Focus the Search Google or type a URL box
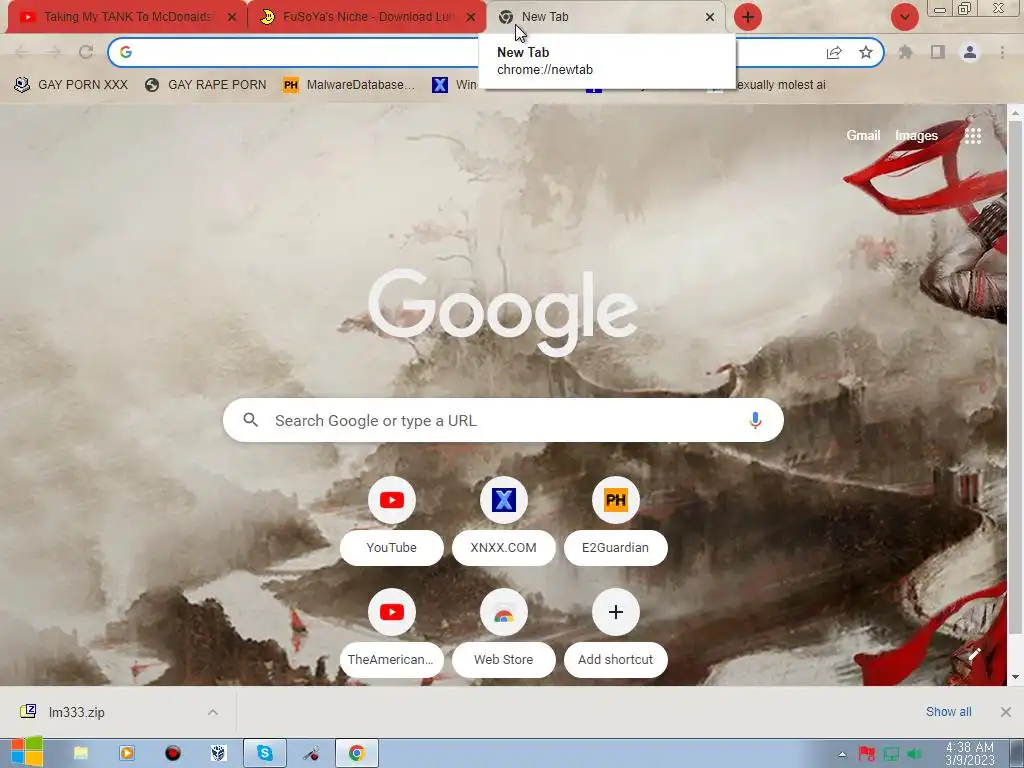 503,420
